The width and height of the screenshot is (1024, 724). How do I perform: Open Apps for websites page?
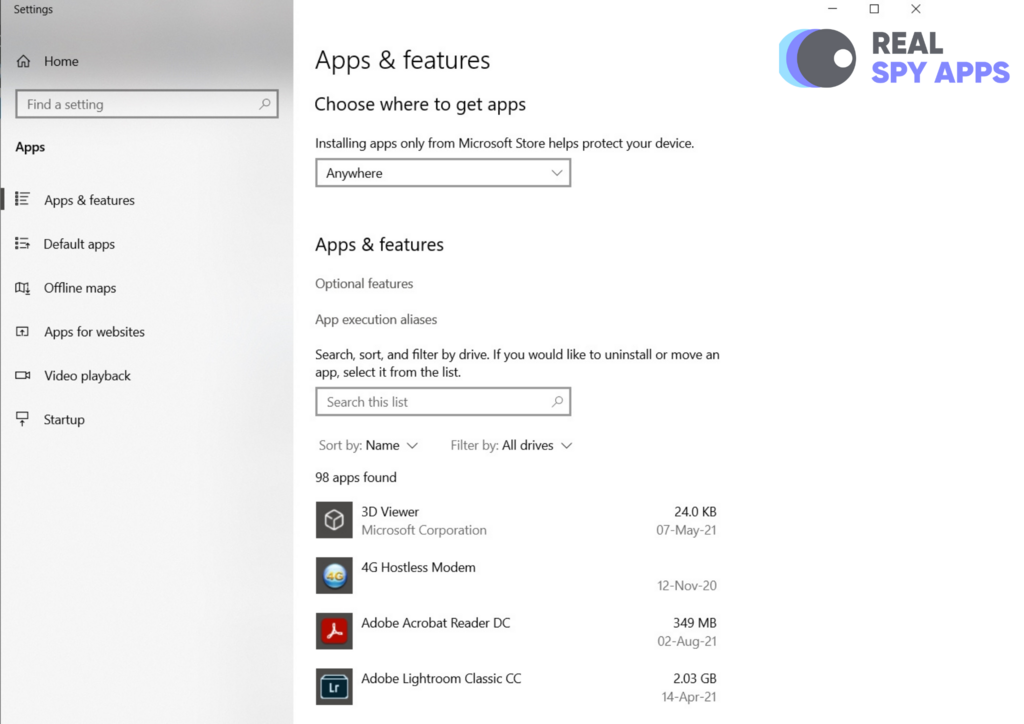95,332
